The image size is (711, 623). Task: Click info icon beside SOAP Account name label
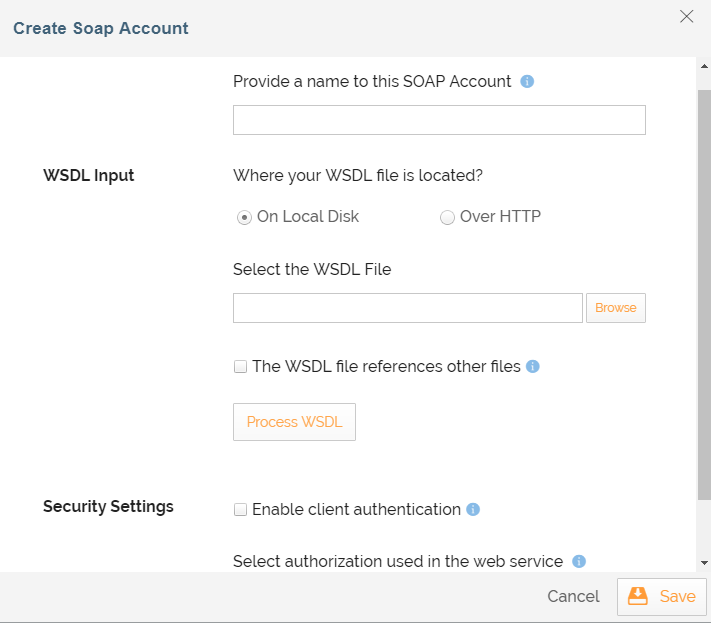pyautogui.click(x=527, y=81)
